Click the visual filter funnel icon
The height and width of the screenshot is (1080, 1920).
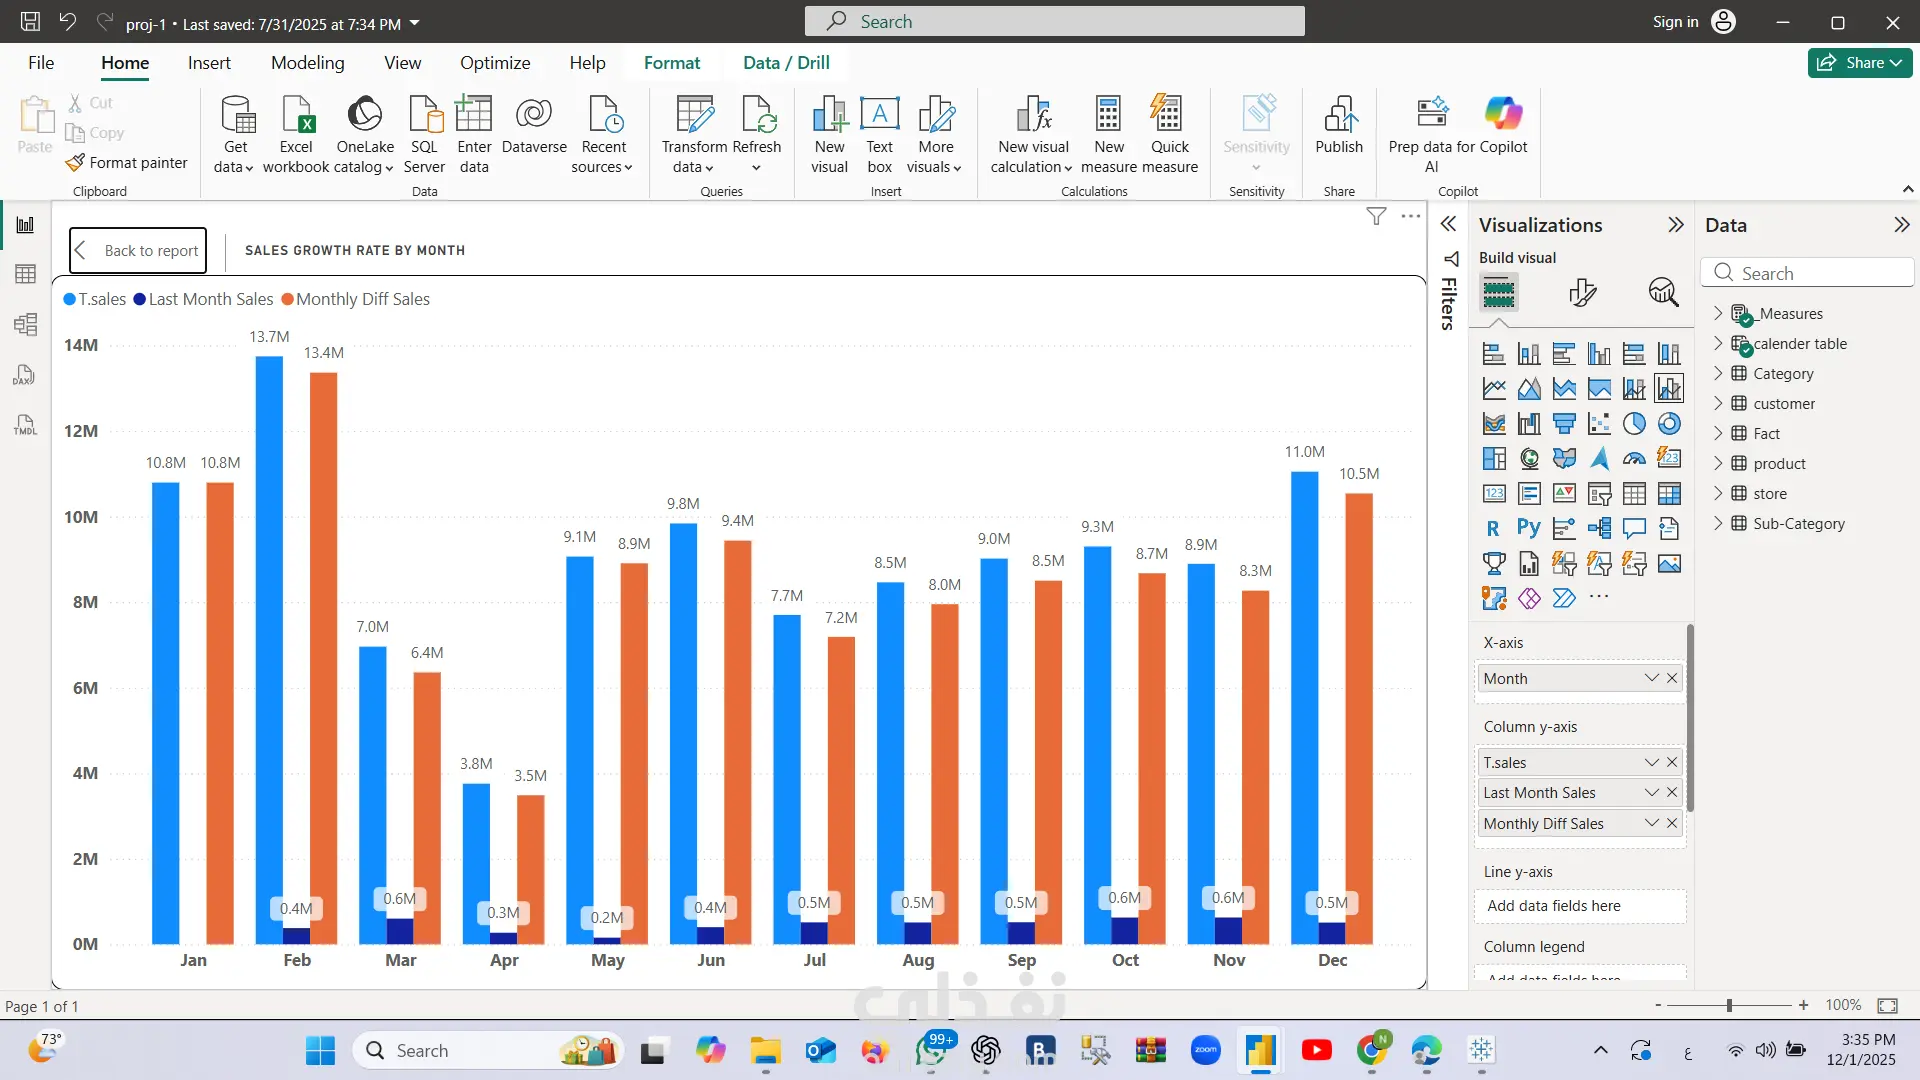pyautogui.click(x=1376, y=216)
